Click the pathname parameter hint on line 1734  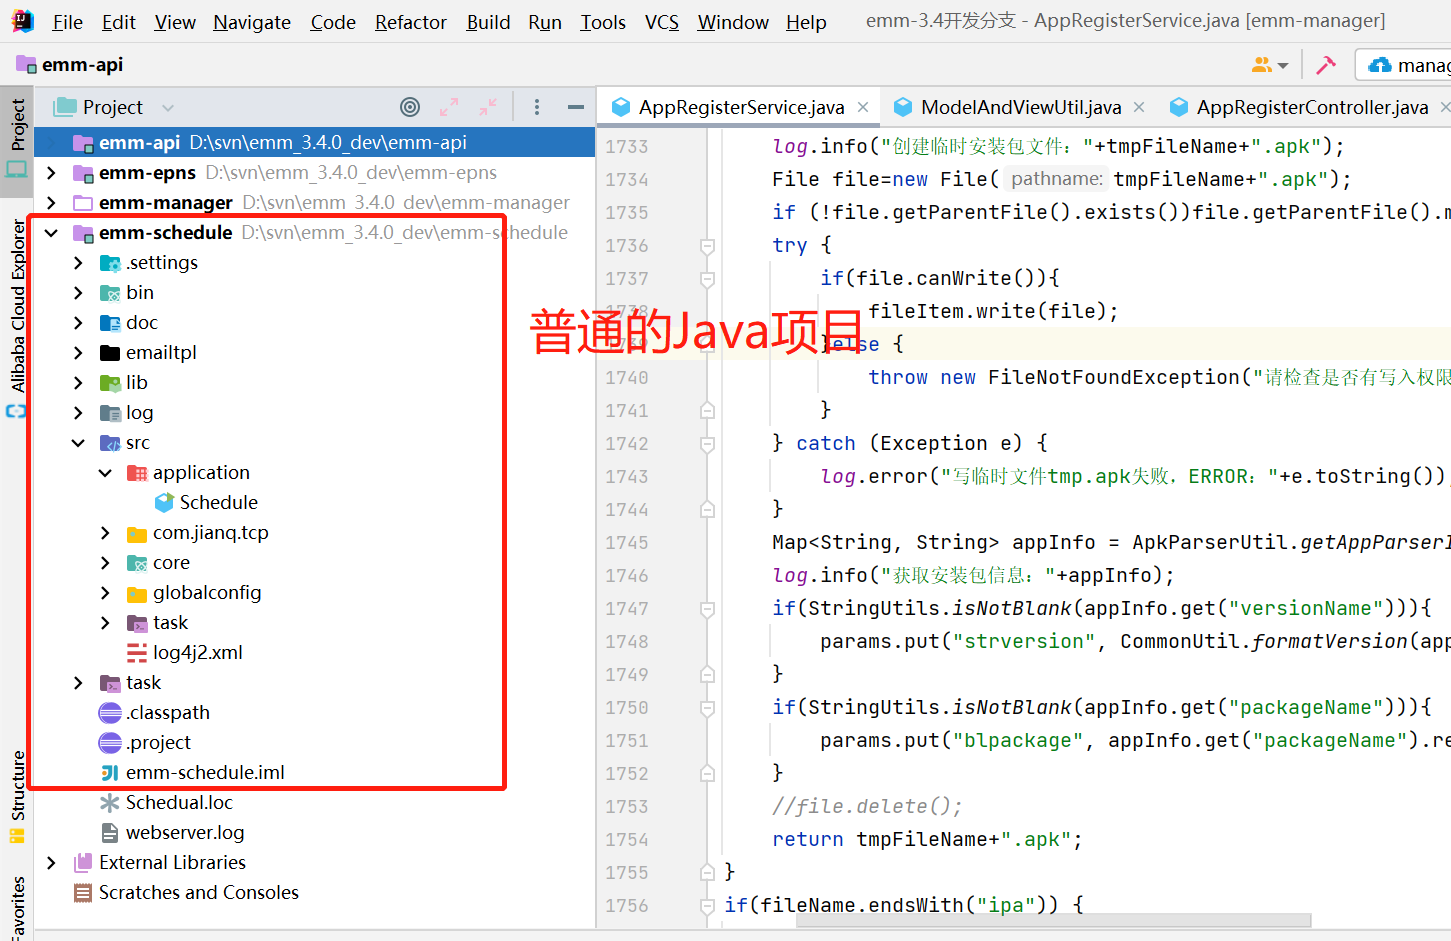click(1056, 179)
